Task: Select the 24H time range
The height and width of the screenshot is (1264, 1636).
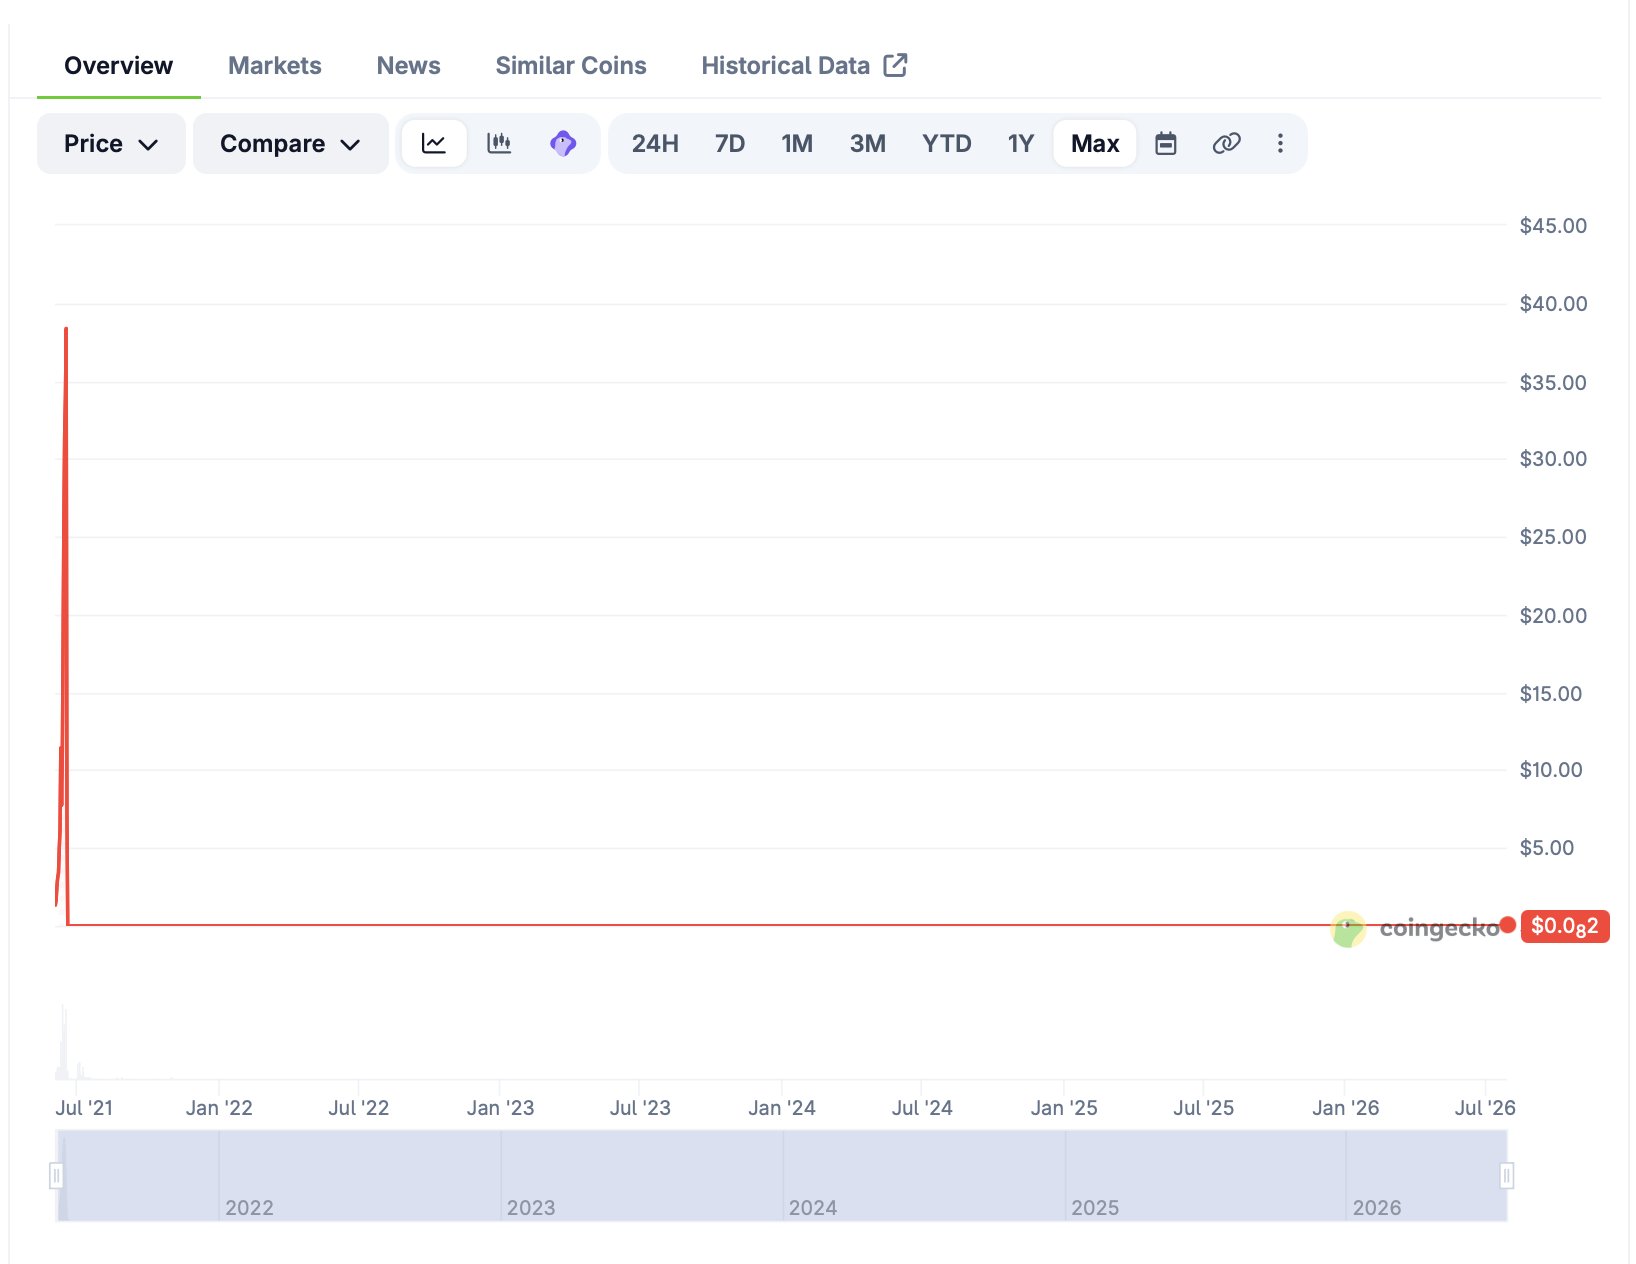Action: 655,143
